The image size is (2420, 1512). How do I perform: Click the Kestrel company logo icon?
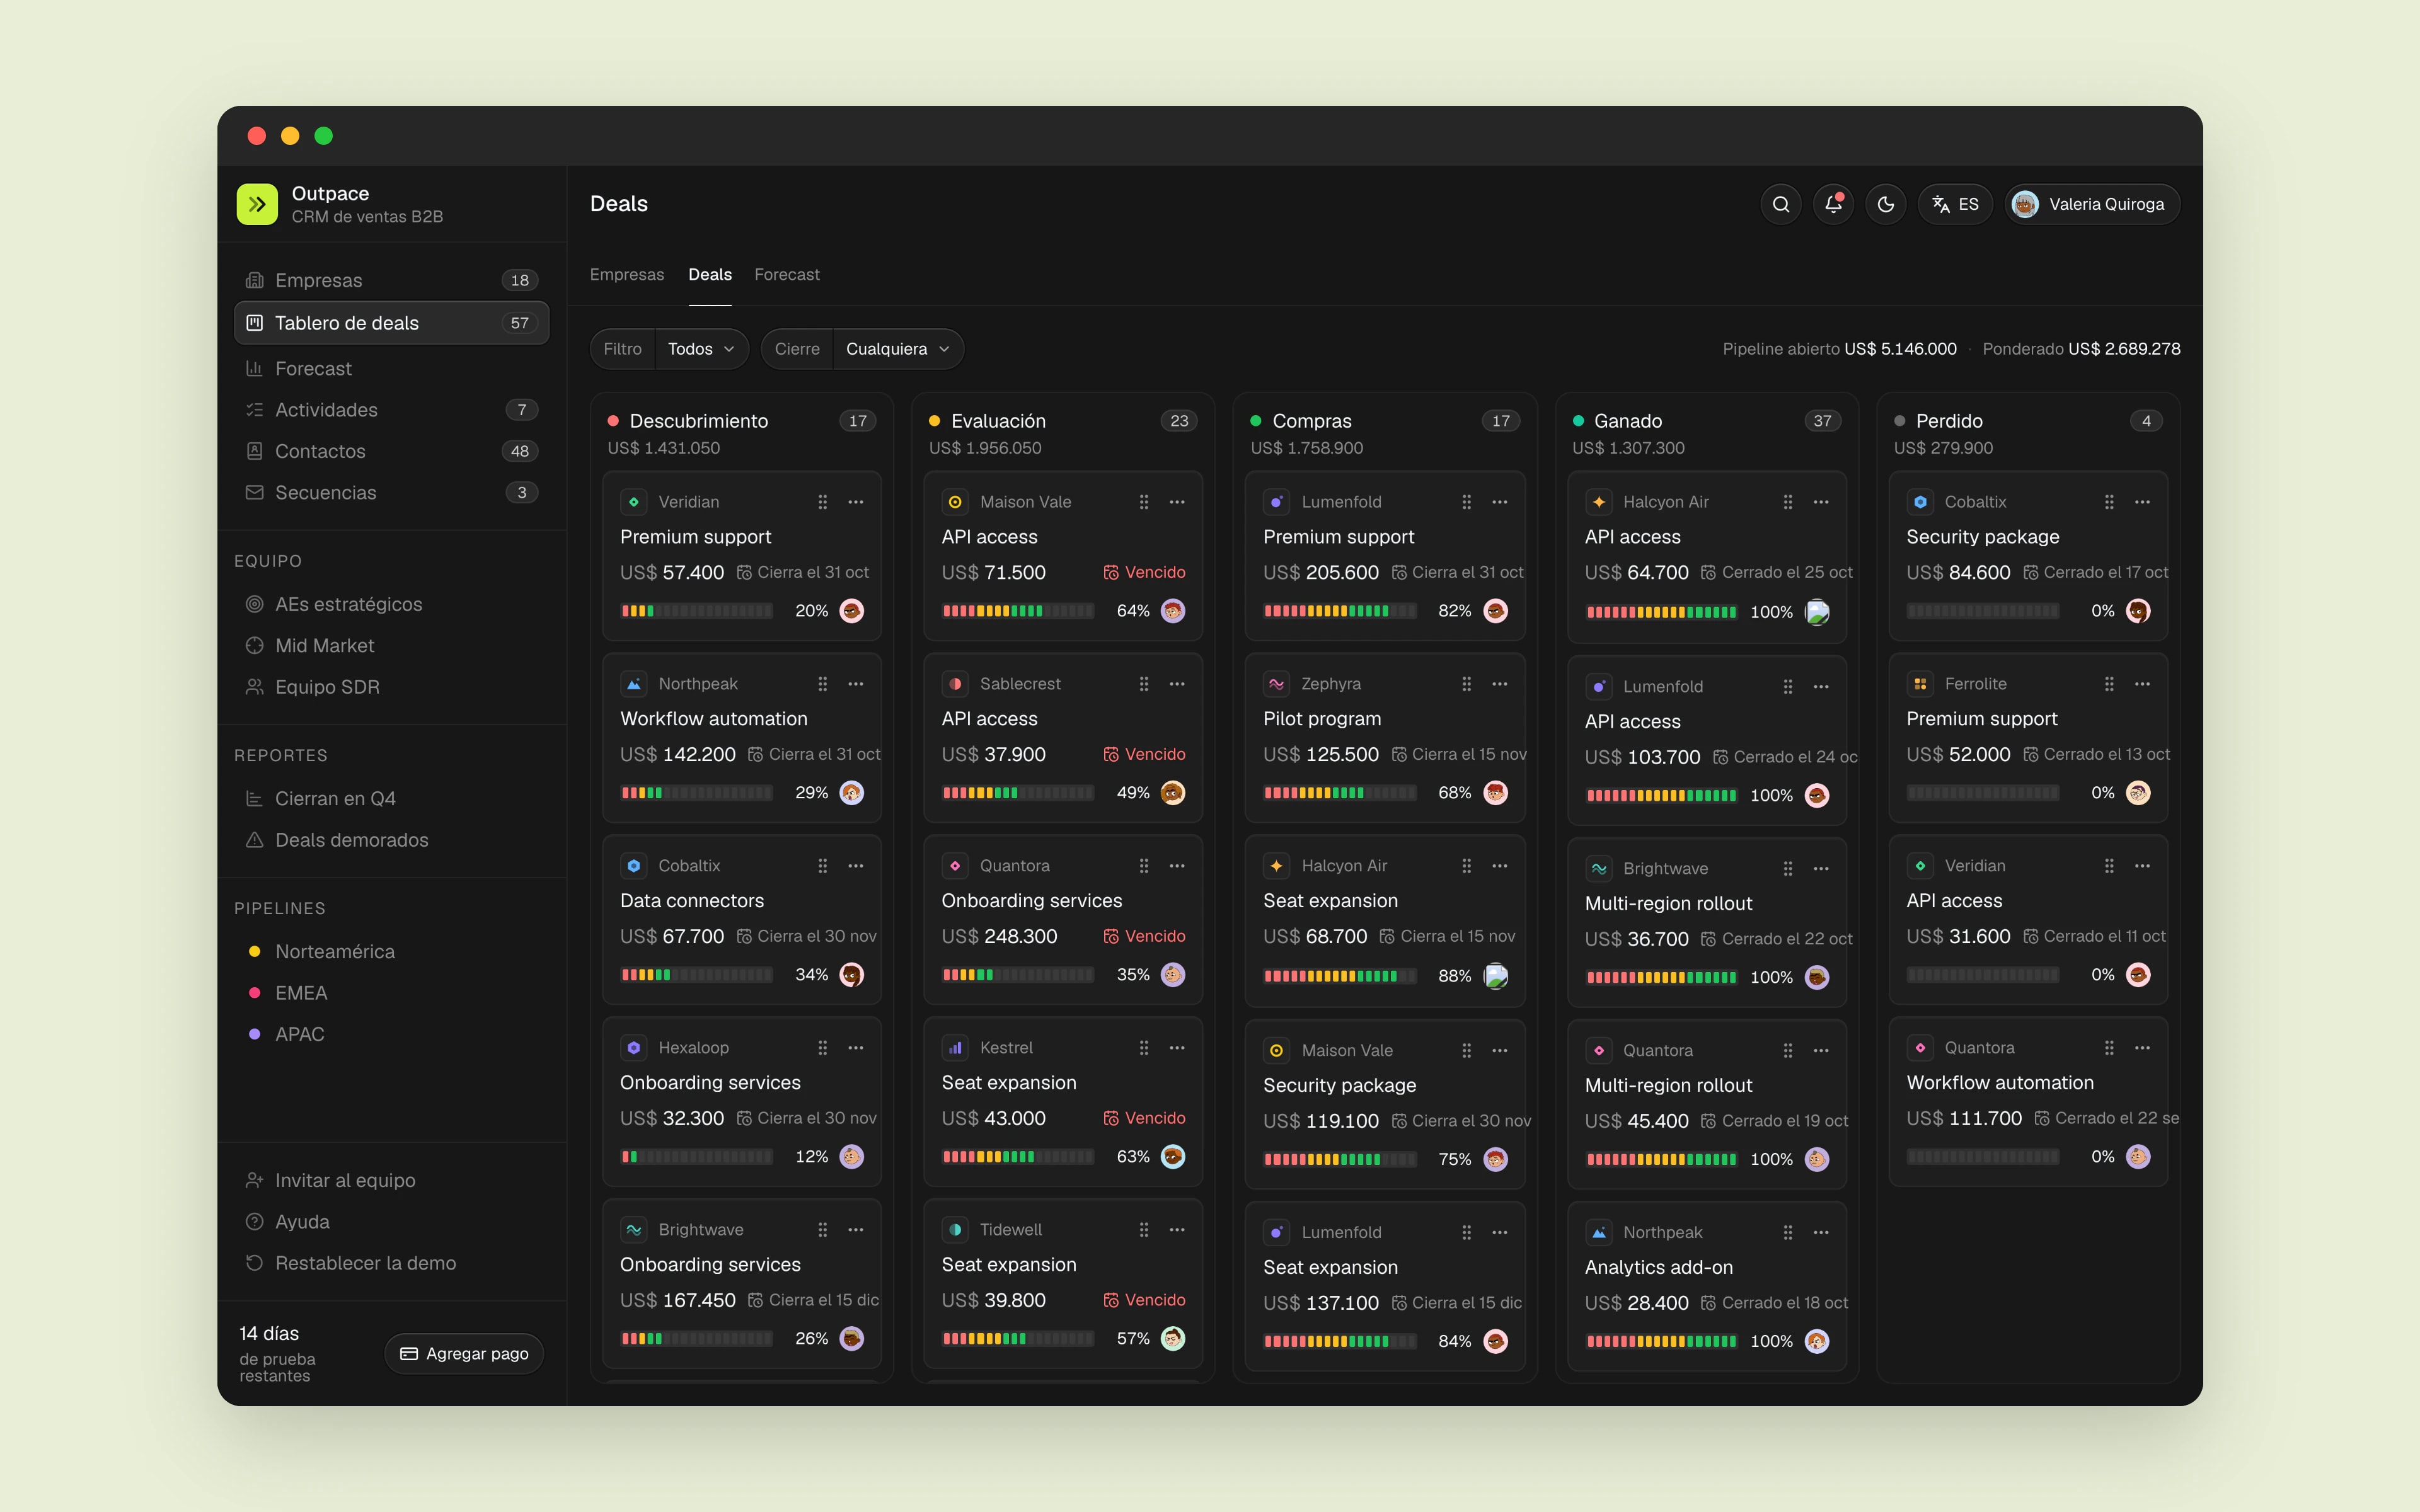[955, 1048]
